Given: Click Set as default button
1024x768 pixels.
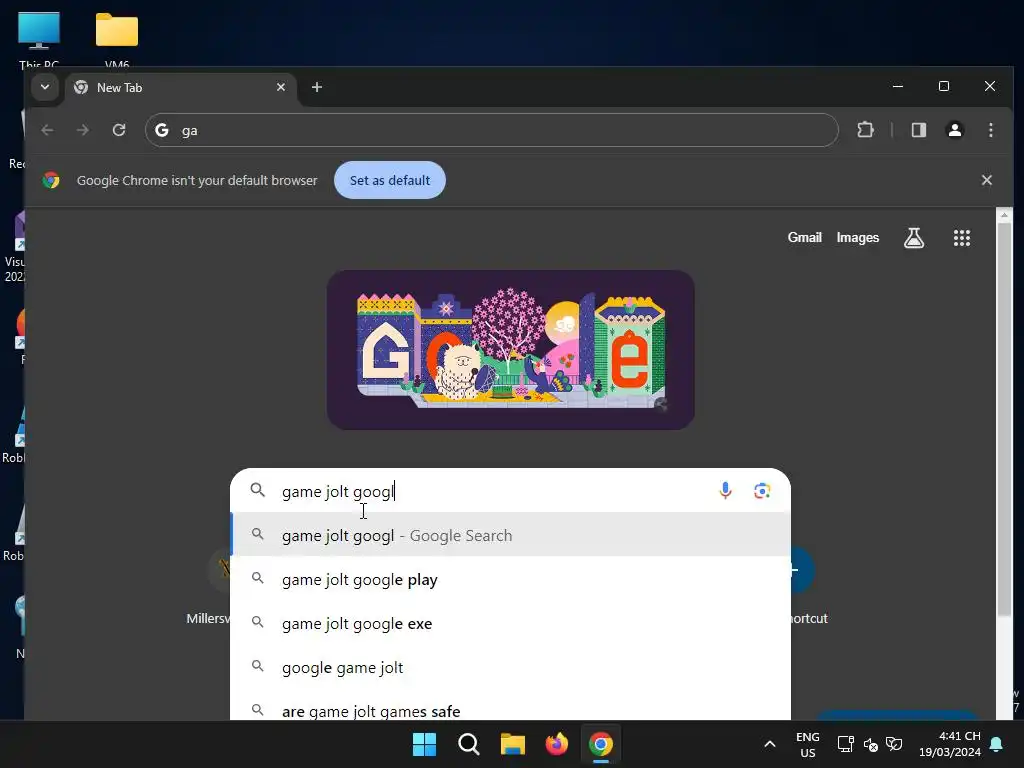Looking at the screenshot, I should tap(390, 180).
